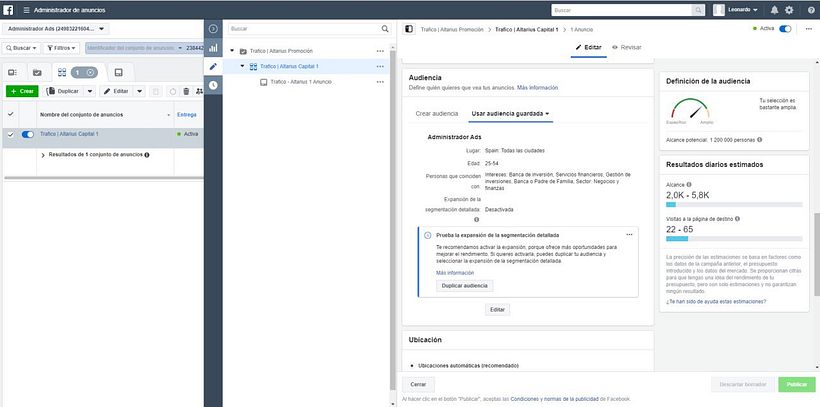Image resolution: width=820 pixels, height=407 pixels.
Task: Open the Filtros dropdown
Action: (x=61, y=48)
